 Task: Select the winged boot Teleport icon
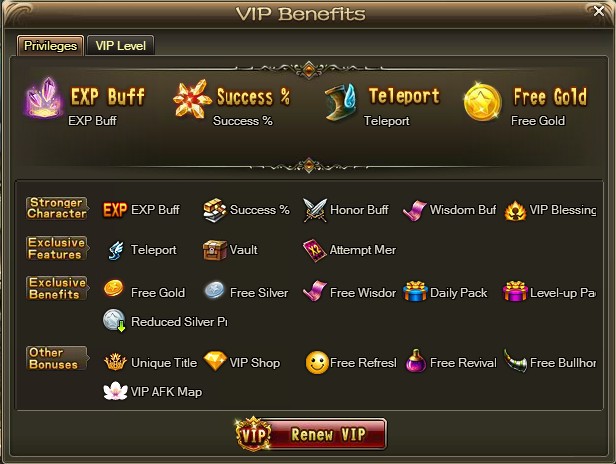pos(340,102)
